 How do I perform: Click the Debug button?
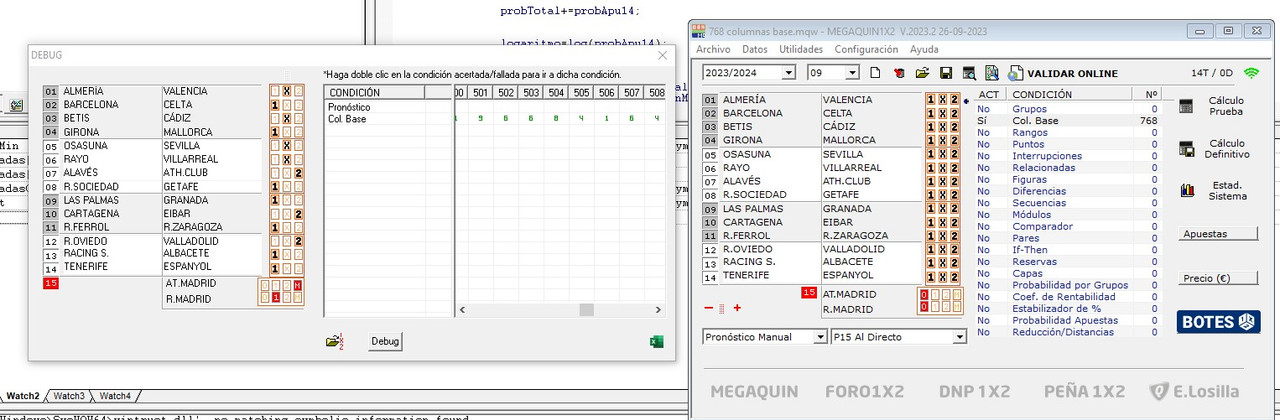click(385, 342)
